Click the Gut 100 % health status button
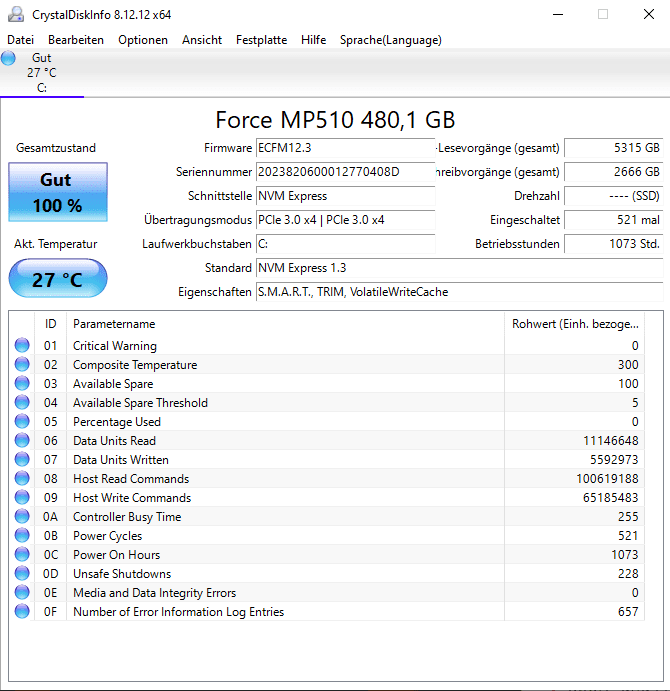 tap(58, 192)
